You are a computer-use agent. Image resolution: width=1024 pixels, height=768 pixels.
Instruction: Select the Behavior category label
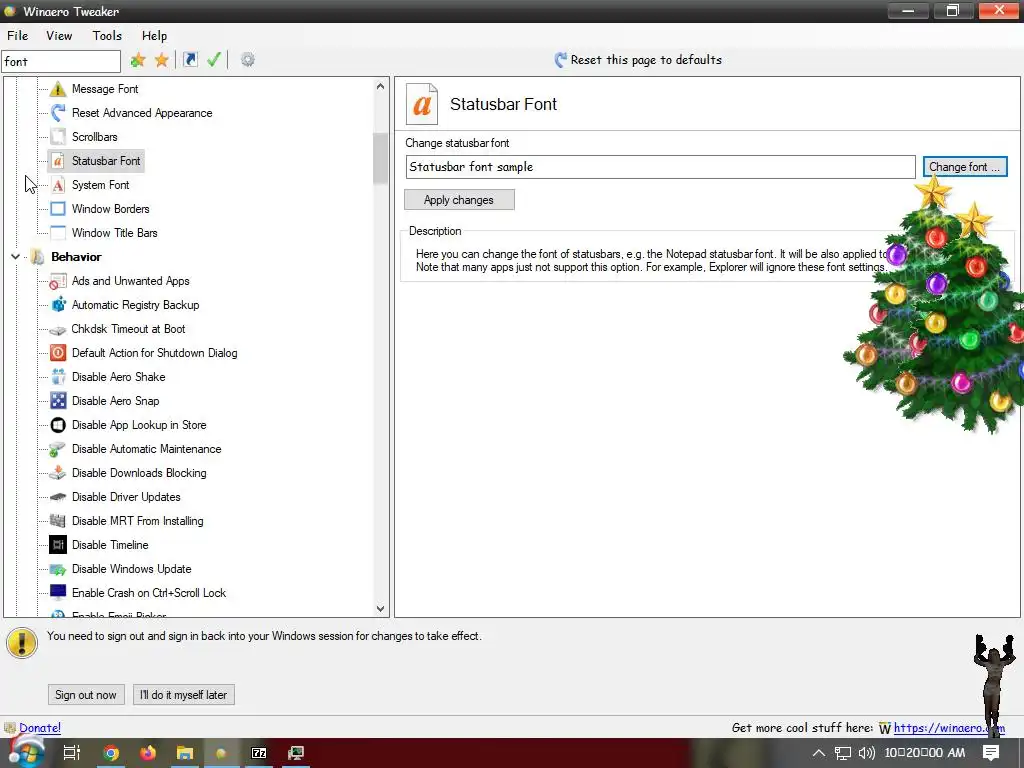coord(76,257)
